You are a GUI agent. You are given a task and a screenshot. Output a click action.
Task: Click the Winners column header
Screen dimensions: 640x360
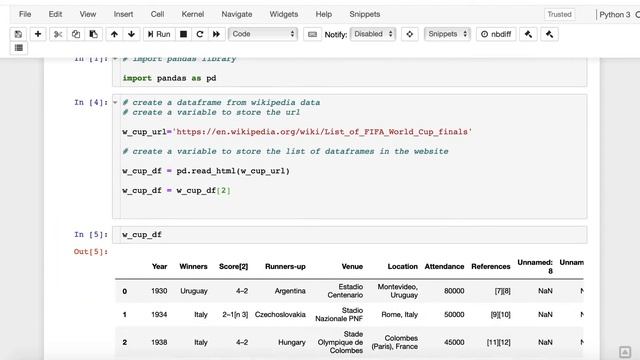pyautogui.click(x=193, y=267)
